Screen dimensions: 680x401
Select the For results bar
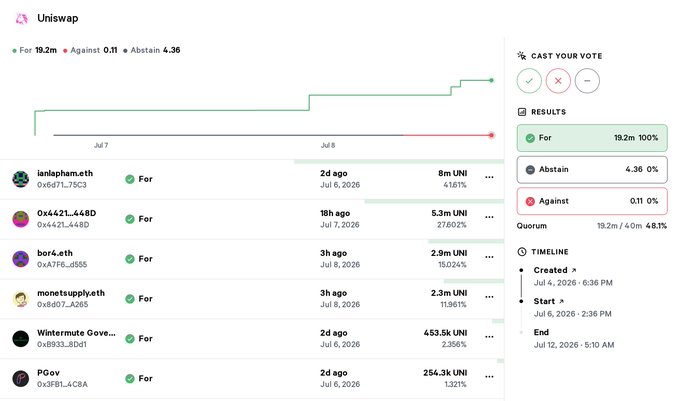(x=592, y=138)
